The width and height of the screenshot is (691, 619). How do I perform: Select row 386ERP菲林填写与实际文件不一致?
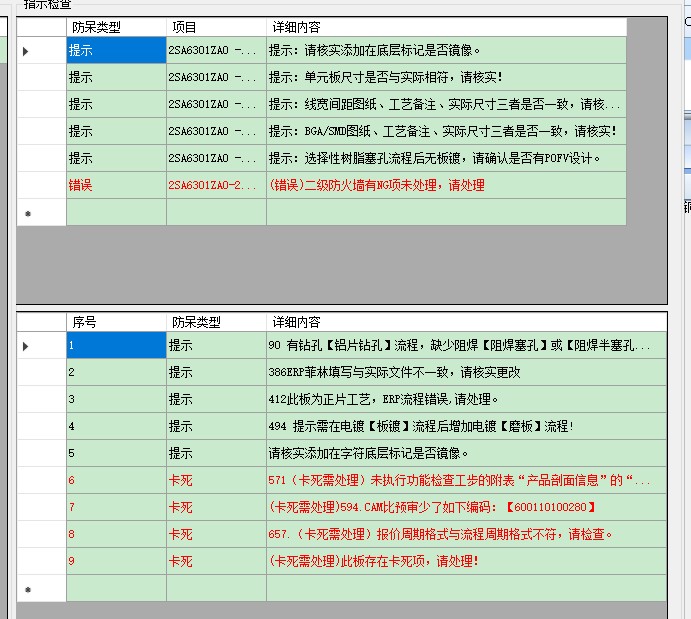tap(466, 372)
